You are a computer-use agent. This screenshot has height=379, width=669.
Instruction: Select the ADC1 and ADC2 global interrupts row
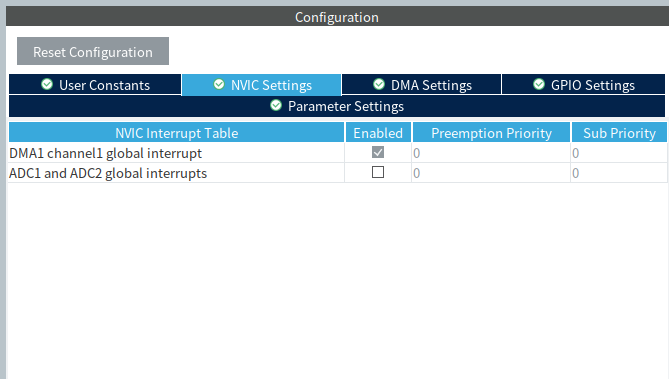pyautogui.click(x=337, y=173)
